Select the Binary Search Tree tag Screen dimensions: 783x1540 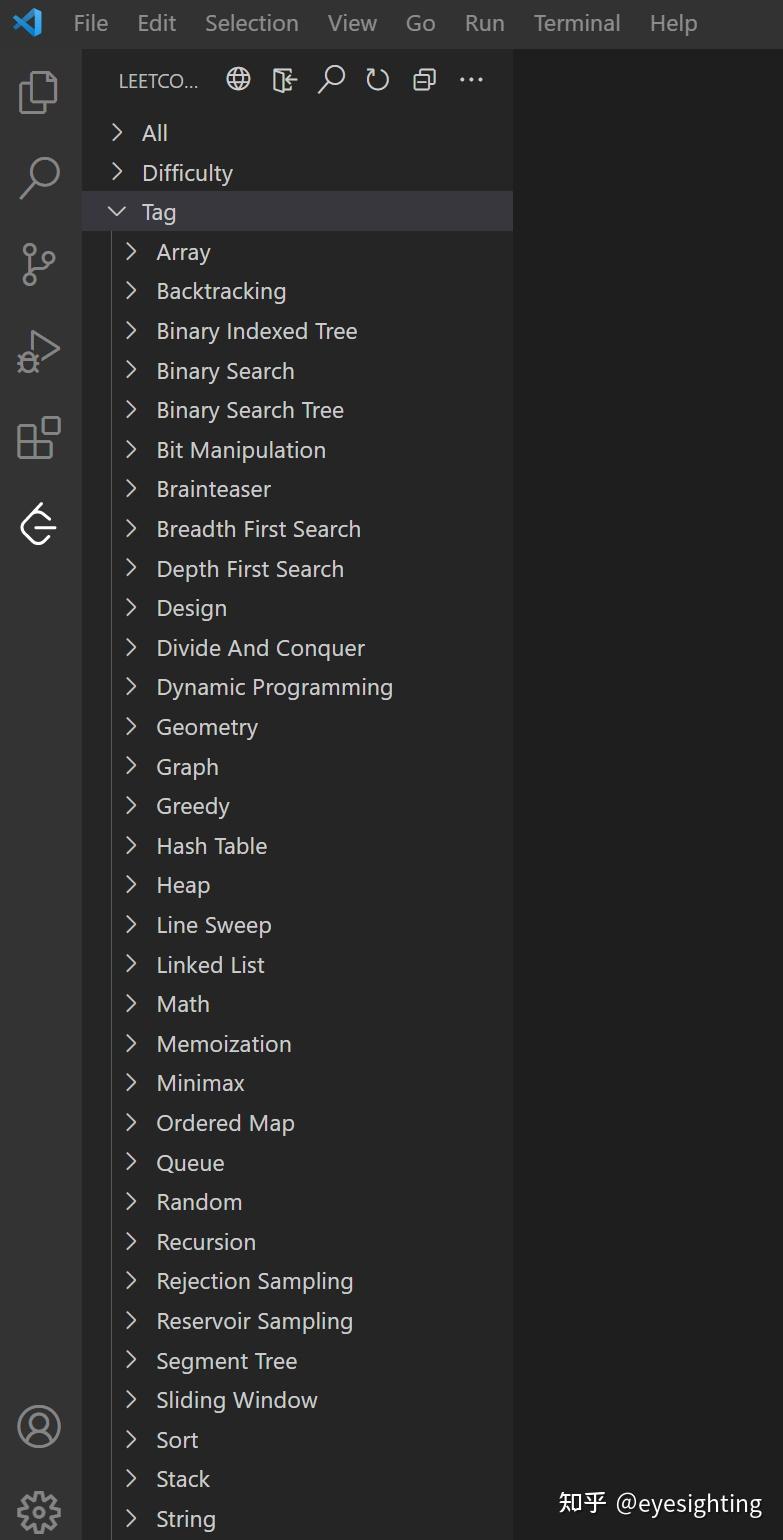pos(250,410)
